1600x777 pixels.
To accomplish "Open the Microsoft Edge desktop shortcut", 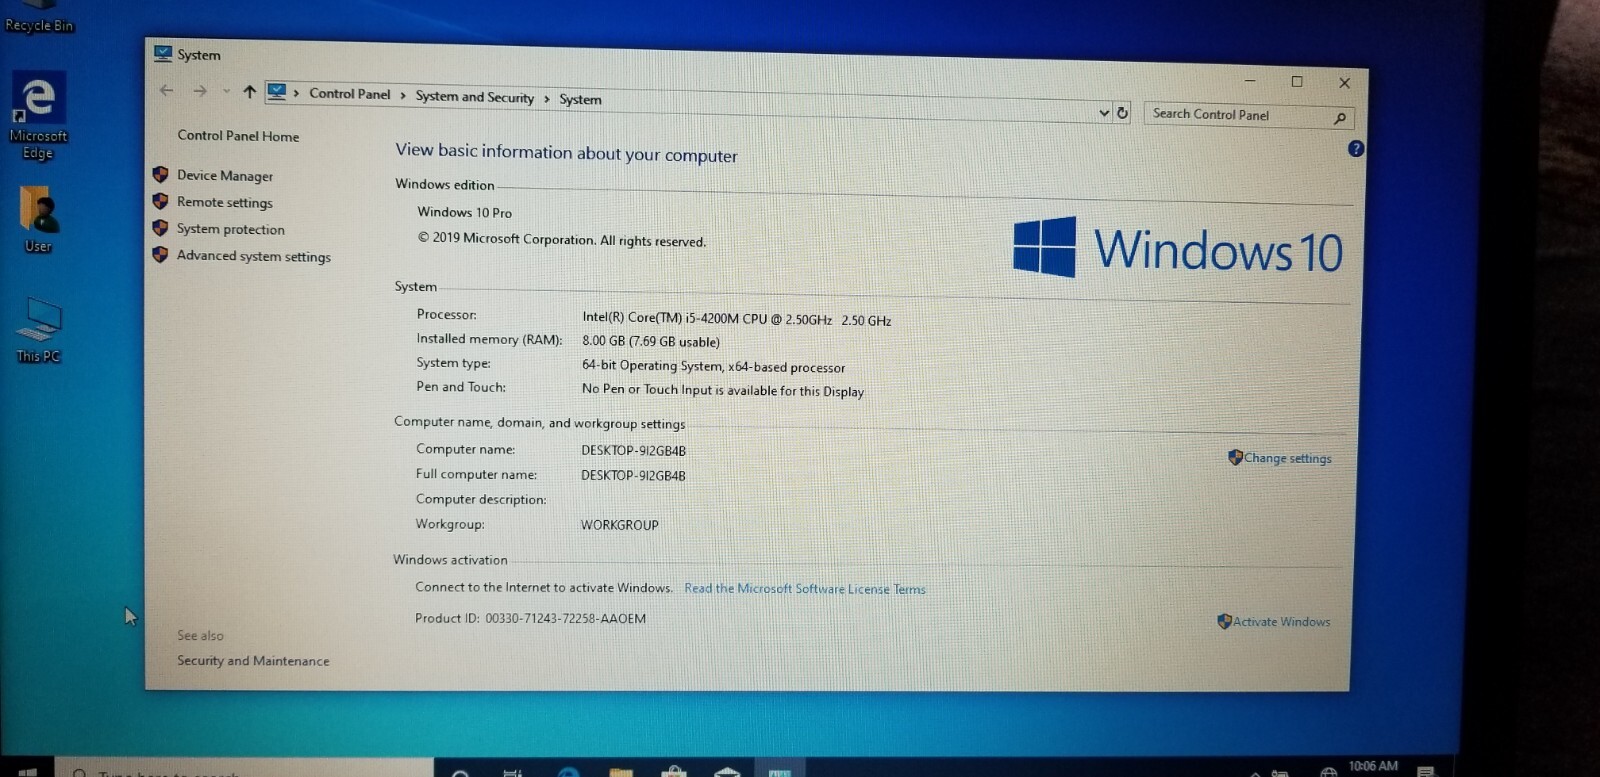I will point(39,115).
